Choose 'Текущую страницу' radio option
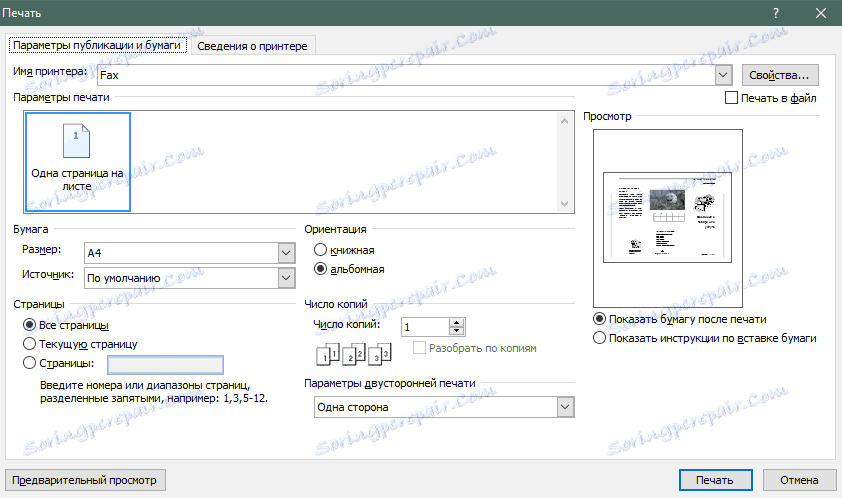842x498 pixels. (x=30, y=344)
